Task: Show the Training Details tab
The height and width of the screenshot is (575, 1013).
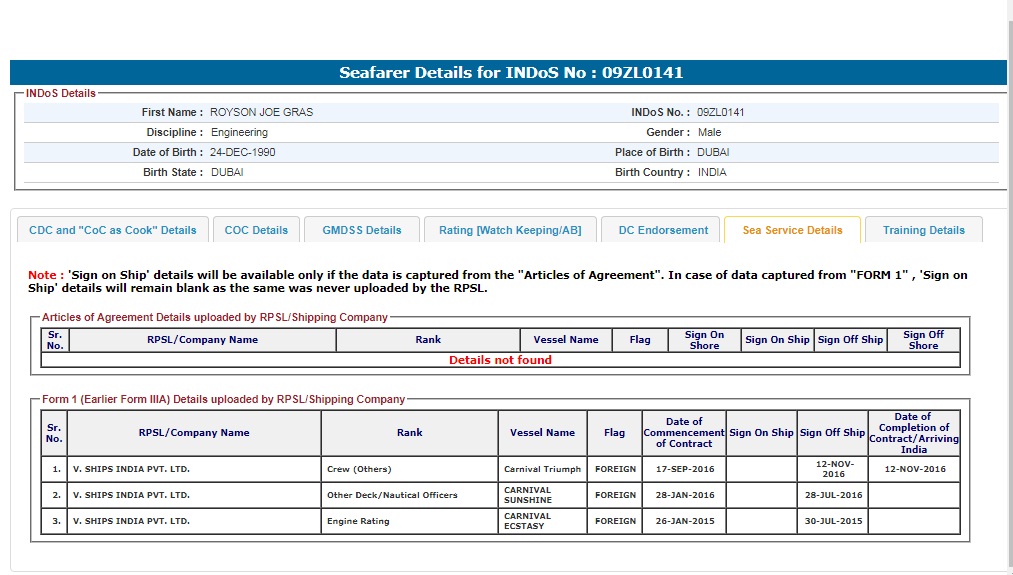Action: 923,230
